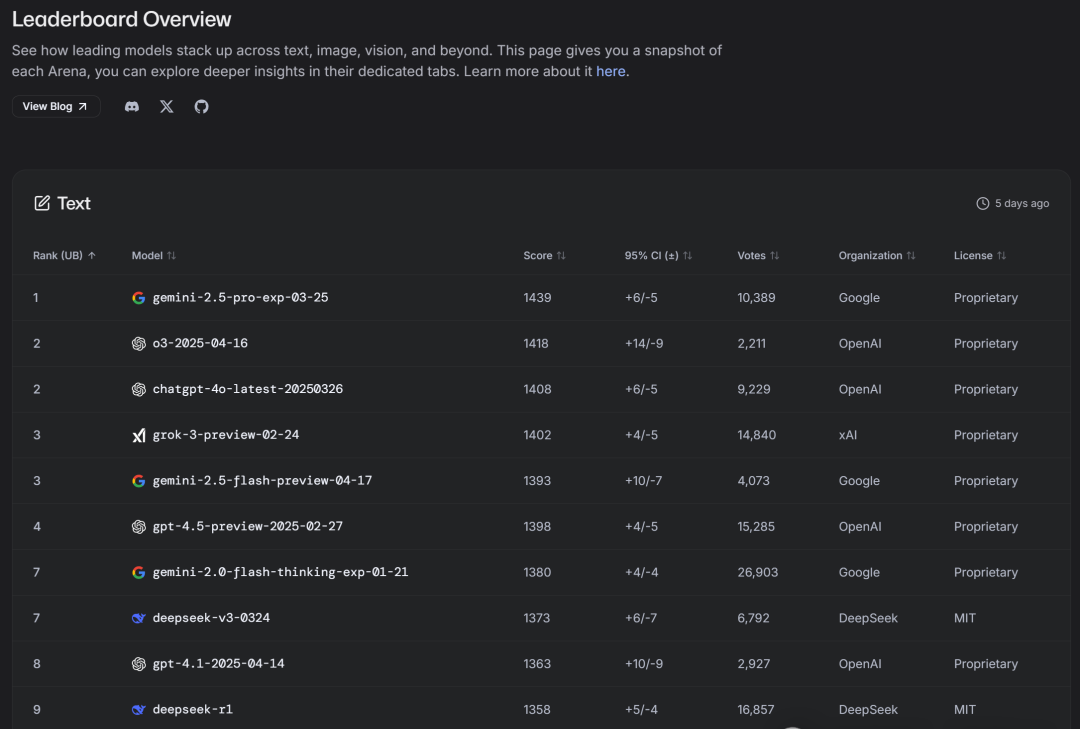Screen dimensions: 1080x729
Task: Click the votes value 6,792
Action: pyautogui.click(x=754, y=618)
